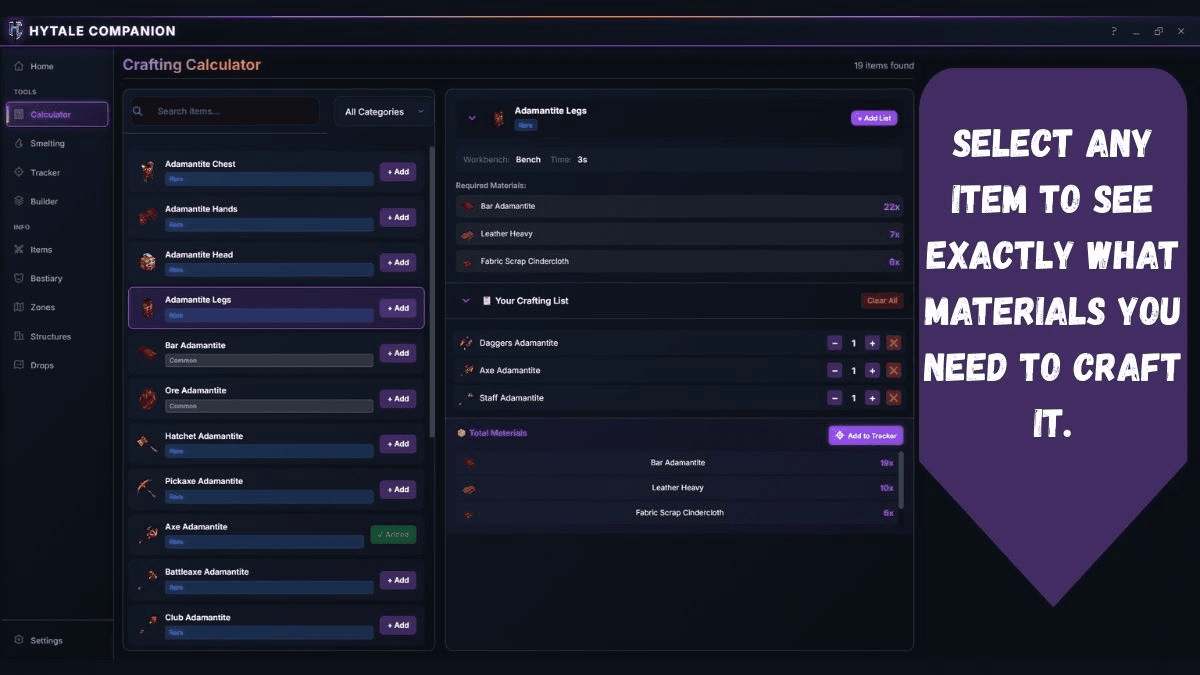Click the Adamantite Hands item icon

148,217
